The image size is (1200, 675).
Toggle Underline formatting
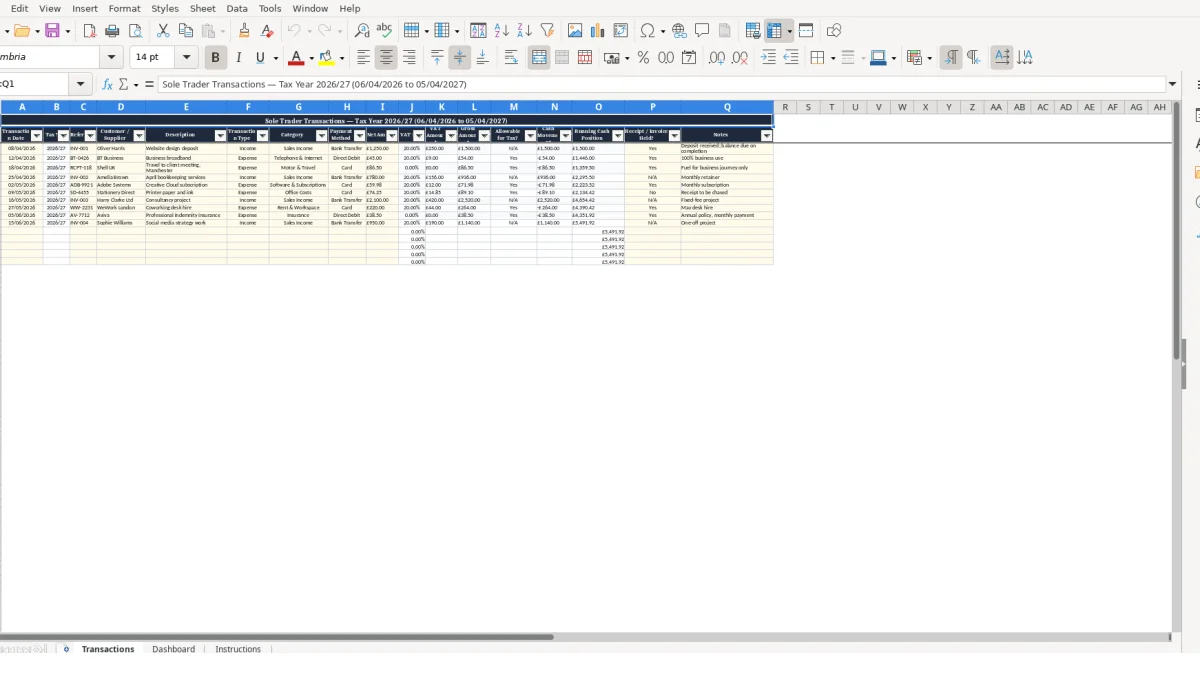point(260,58)
